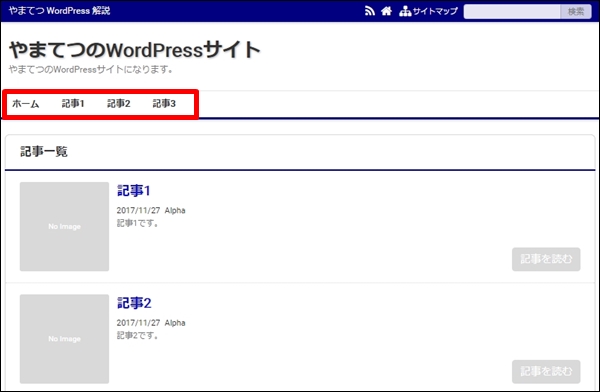Open the サイトマップ sitemap link
This screenshot has width=600, height=392.
428,11
